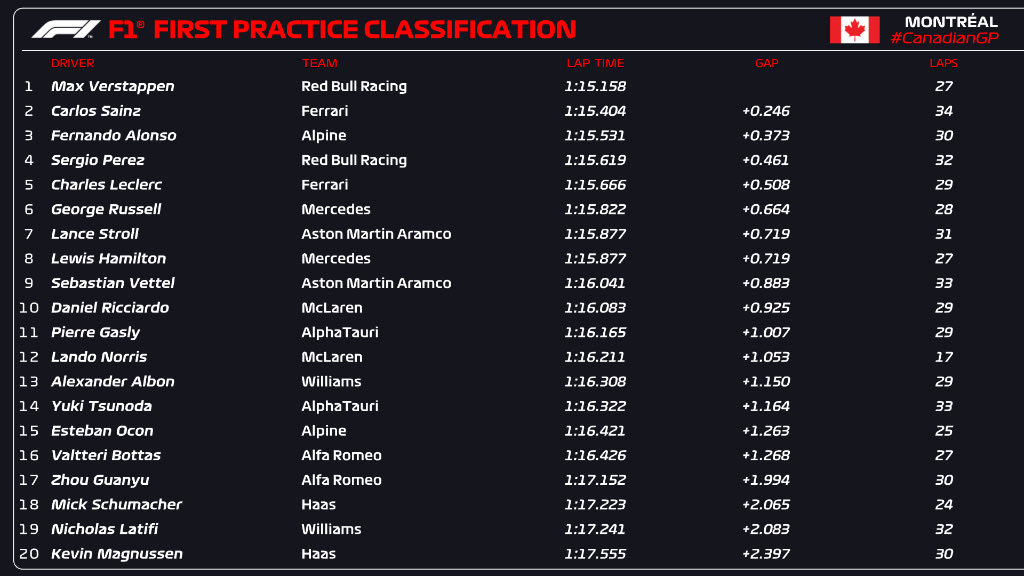Image resolution: width=1024 pixels, height=576 pixels.
Task: Click Verstappen's lap time 1:15.158
Action: [x=595, y=86]
